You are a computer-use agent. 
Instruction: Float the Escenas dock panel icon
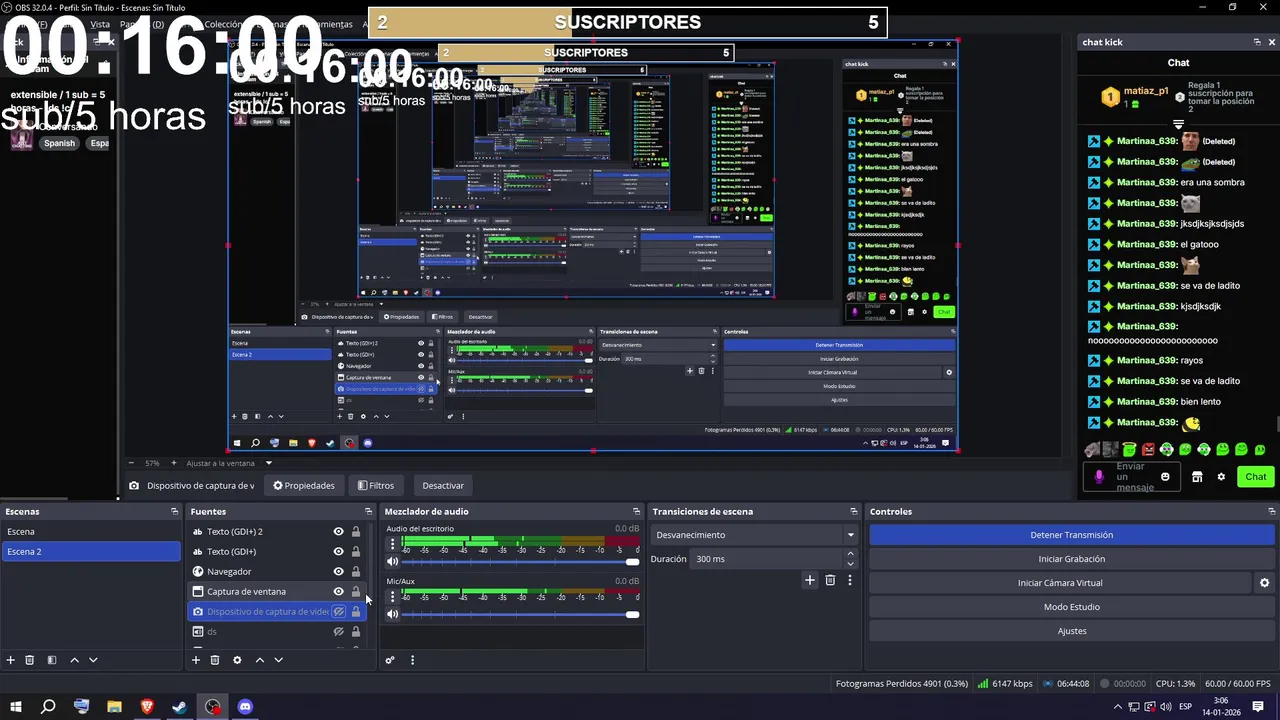coord(174,512)
